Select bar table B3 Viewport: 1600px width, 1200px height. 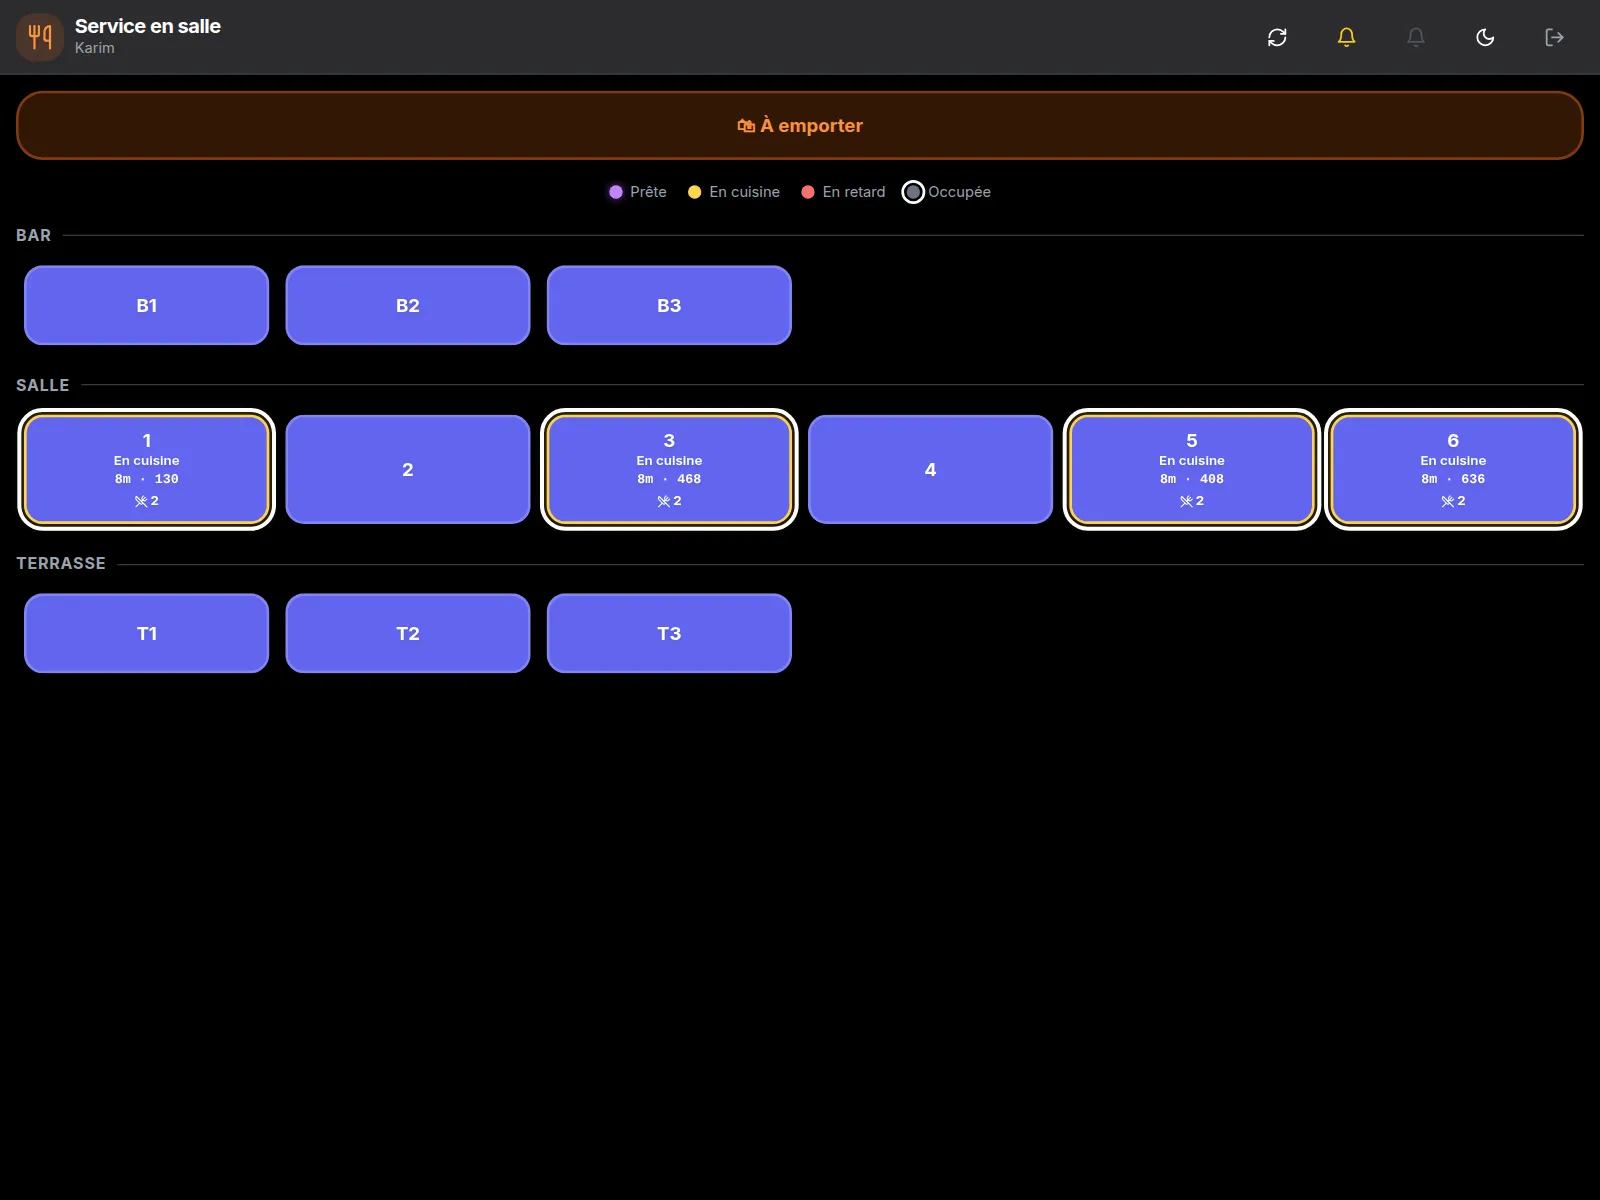point(669,305)
